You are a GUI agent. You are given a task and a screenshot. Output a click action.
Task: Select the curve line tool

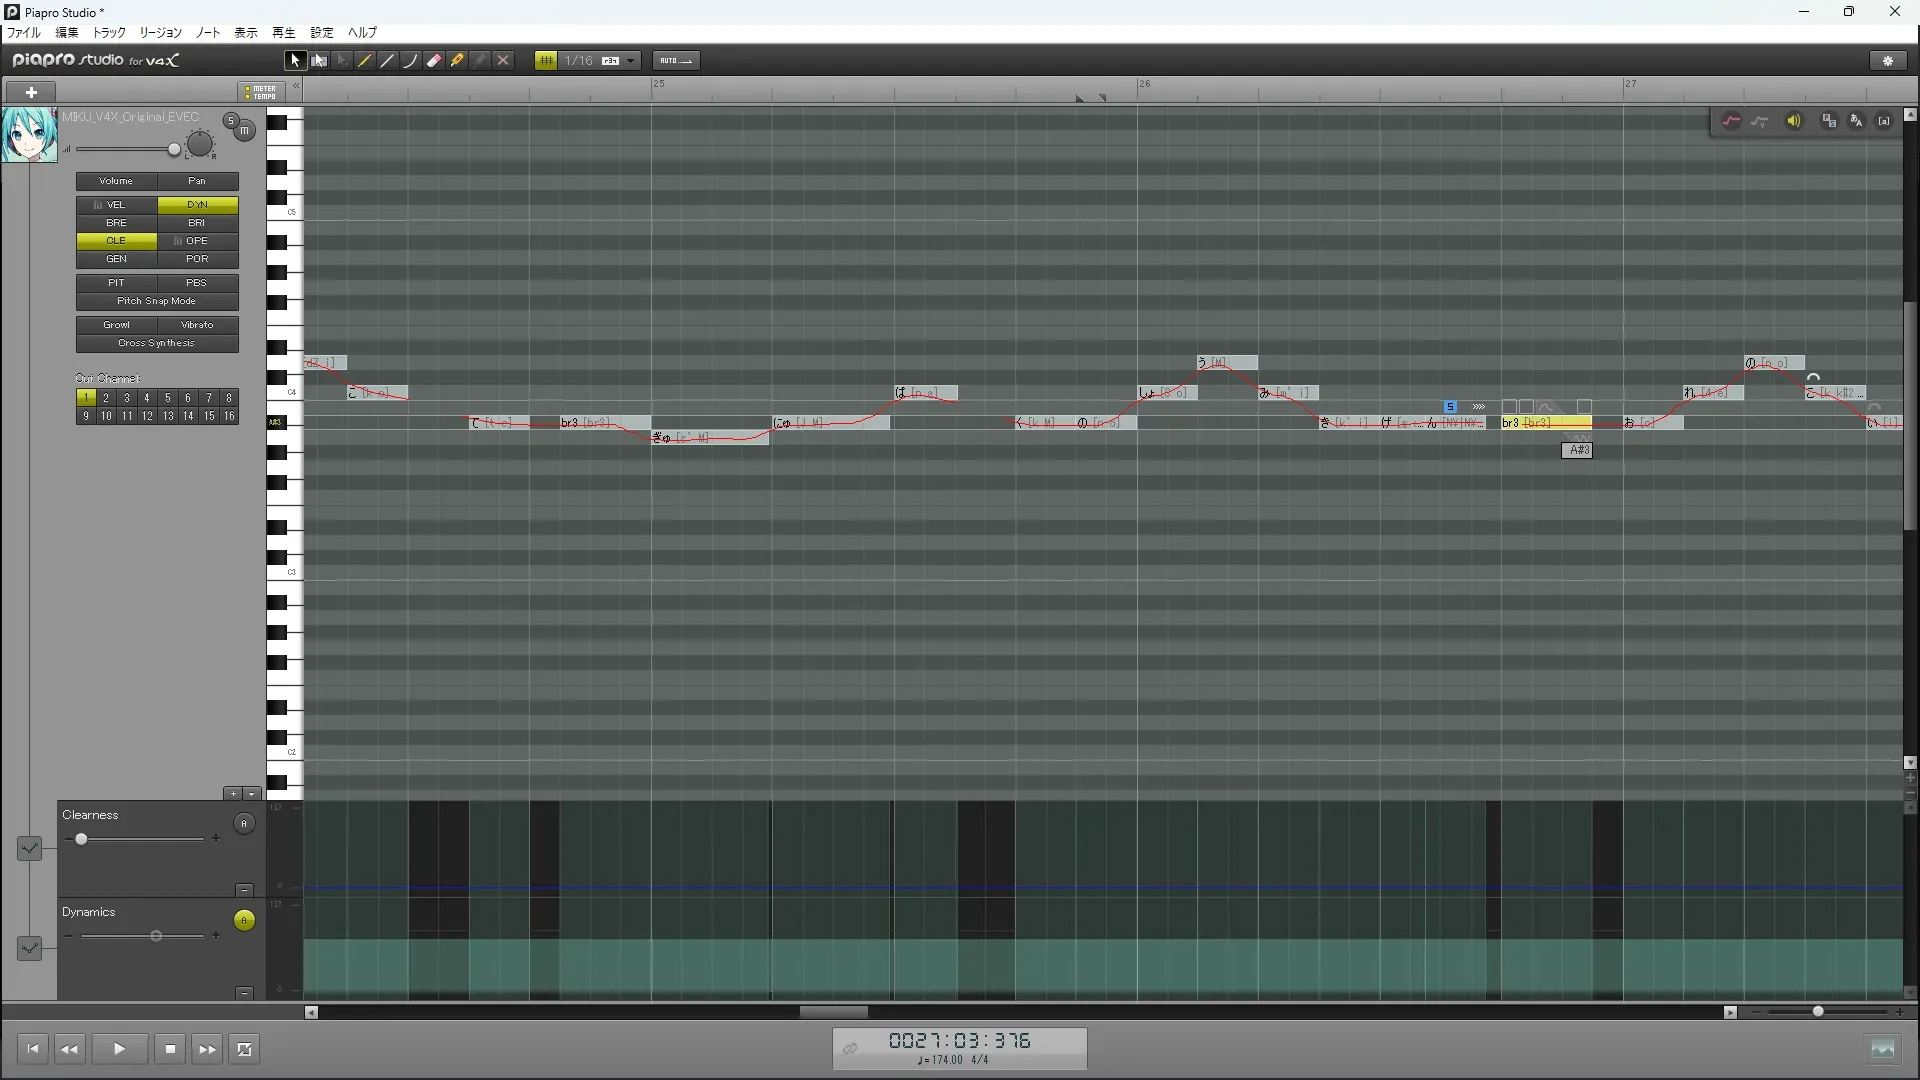point(411,61)
